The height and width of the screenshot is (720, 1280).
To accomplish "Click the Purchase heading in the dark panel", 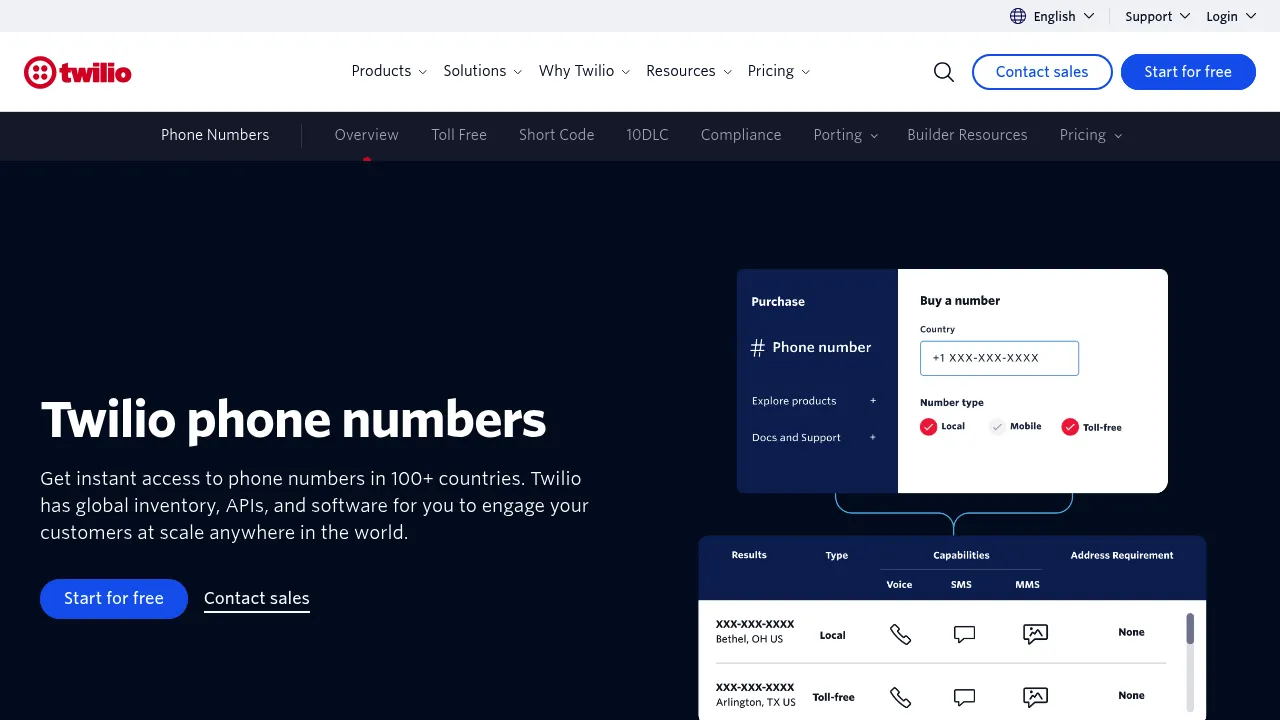I will pyautogui.click(x=778, y=302).
